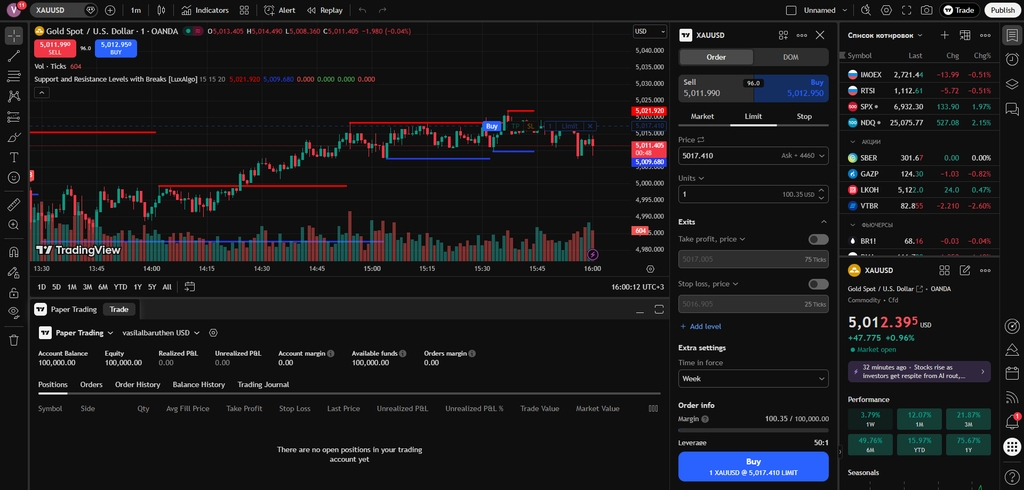Maximize the trading panel
Screen dimensions: 1024x490
659,309
